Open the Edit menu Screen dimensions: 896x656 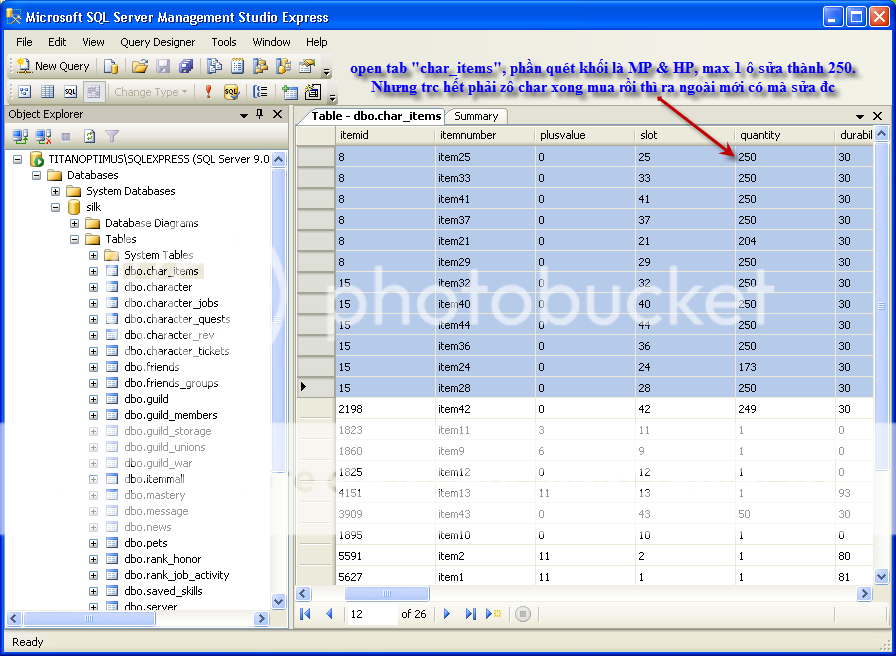click(x=57, y=42)
